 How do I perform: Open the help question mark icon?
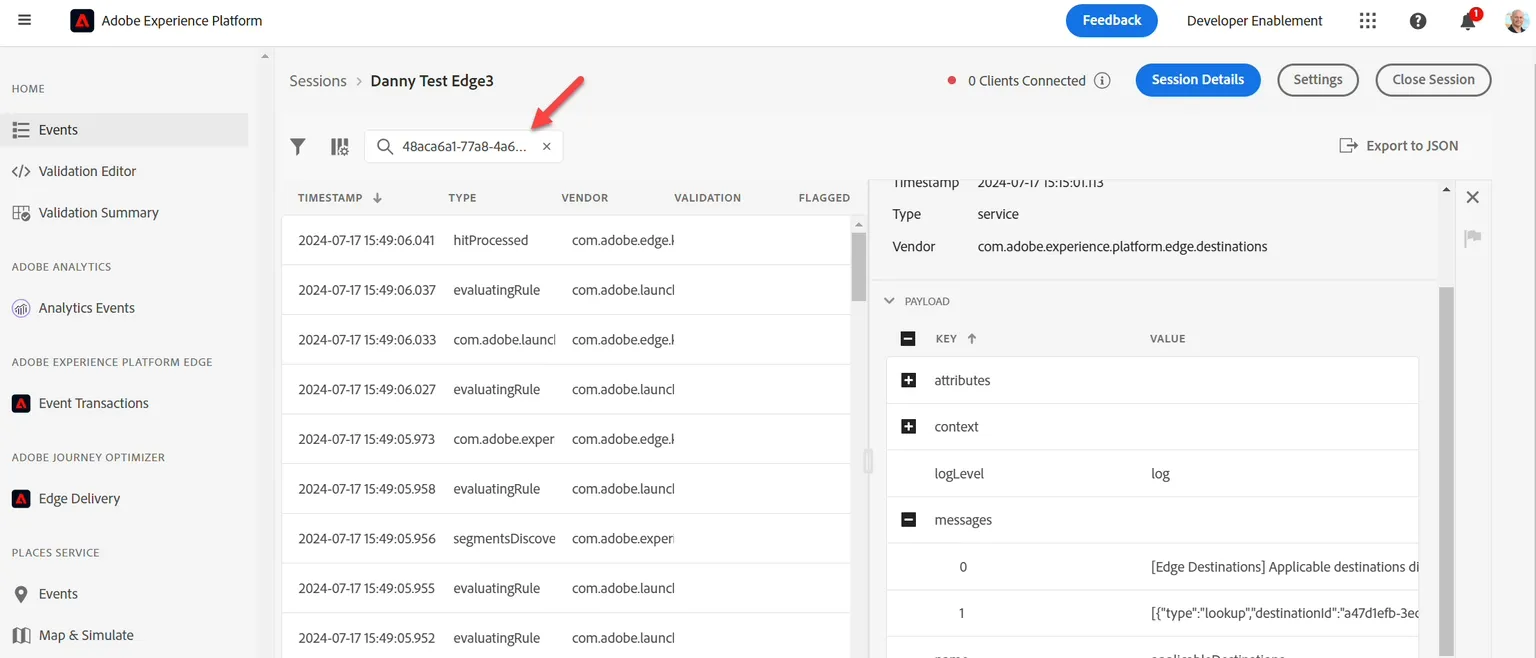tap(1418, 21)
